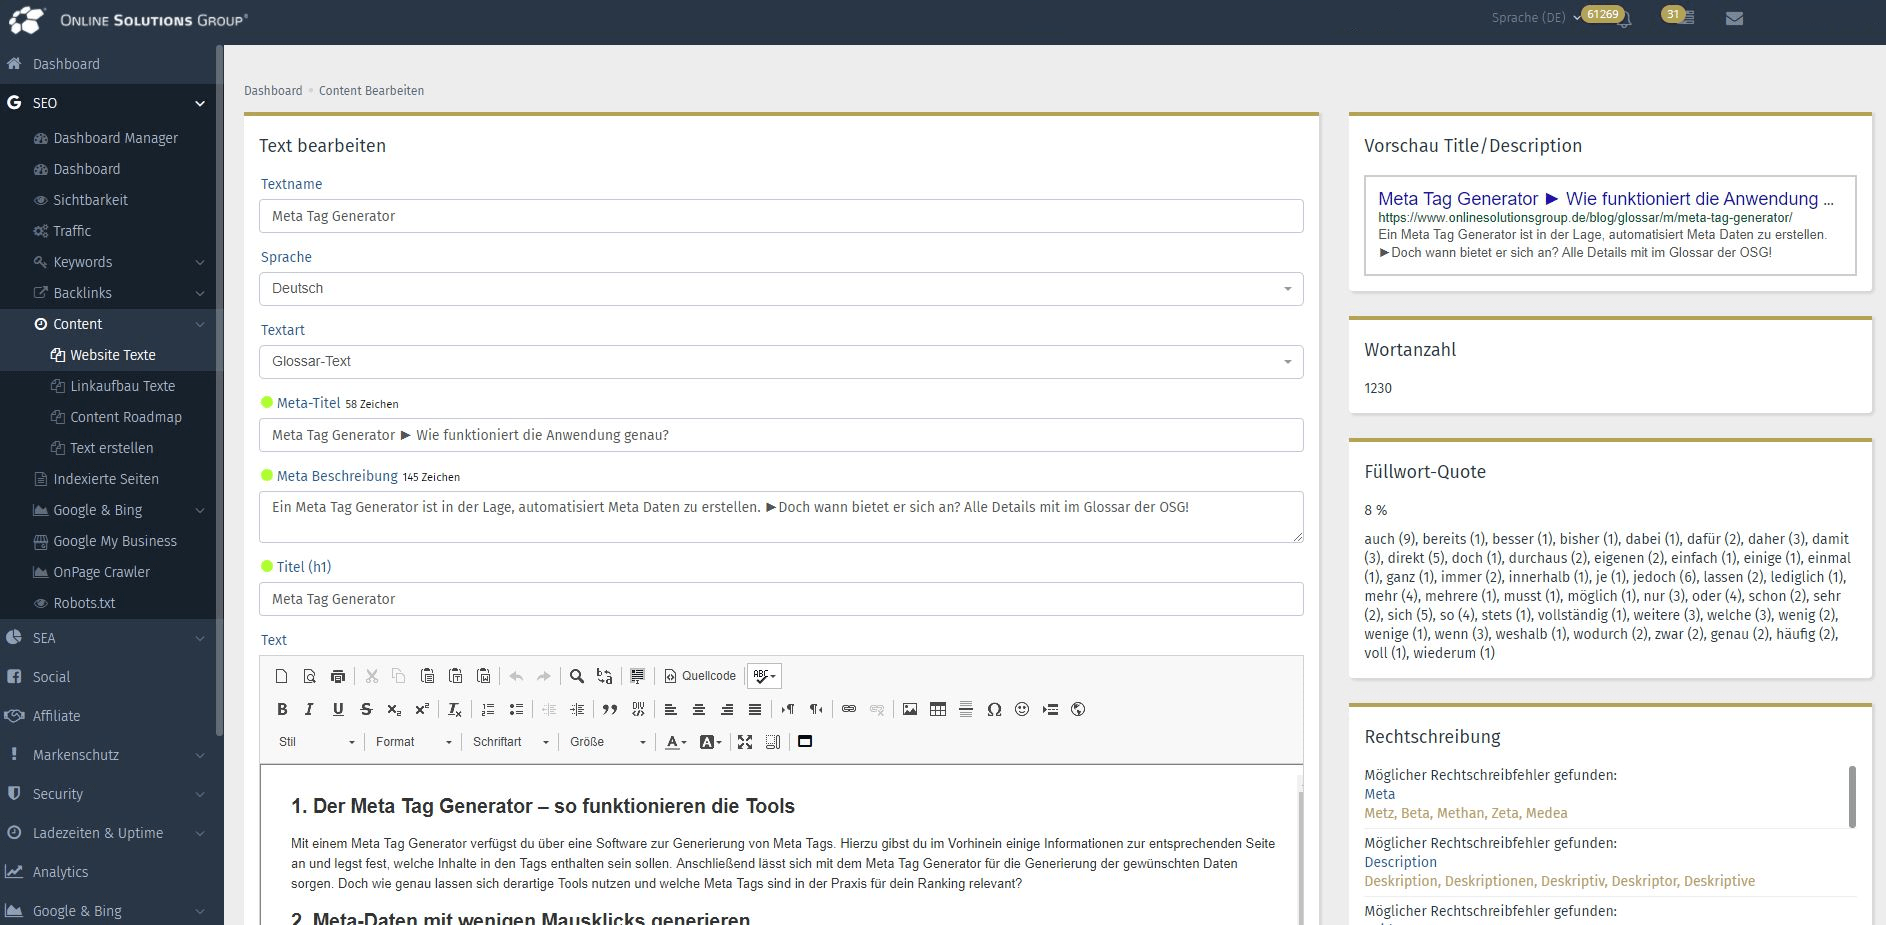Create a DIV container
Screen dimensions: 1886x925
pyautogui.click(x=638, y=709)
